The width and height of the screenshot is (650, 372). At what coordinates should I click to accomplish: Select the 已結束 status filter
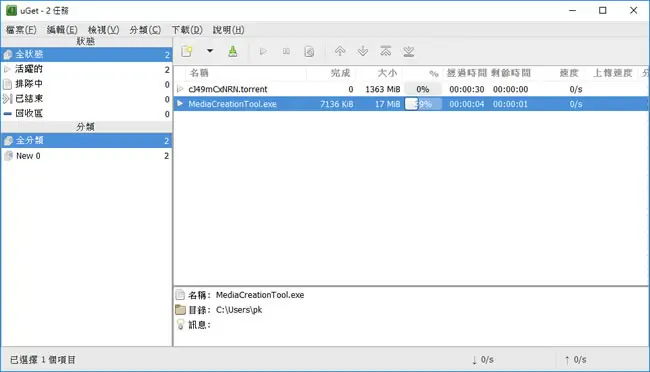(x=86, y=99)
